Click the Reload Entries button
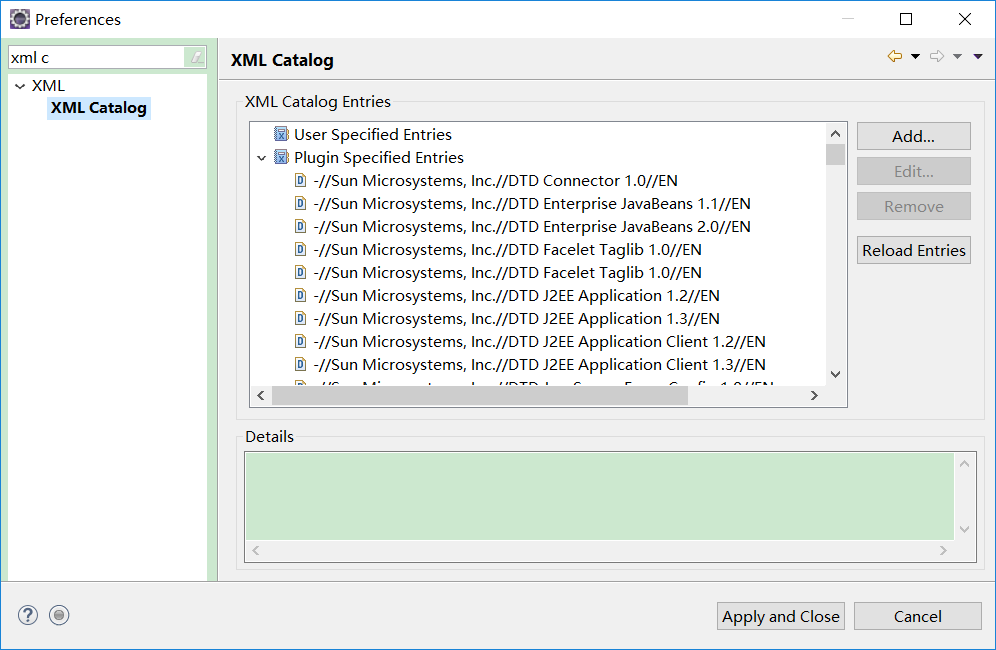This screenshot has height=650, width=996. pyautogui.click(x=913, y=250)
